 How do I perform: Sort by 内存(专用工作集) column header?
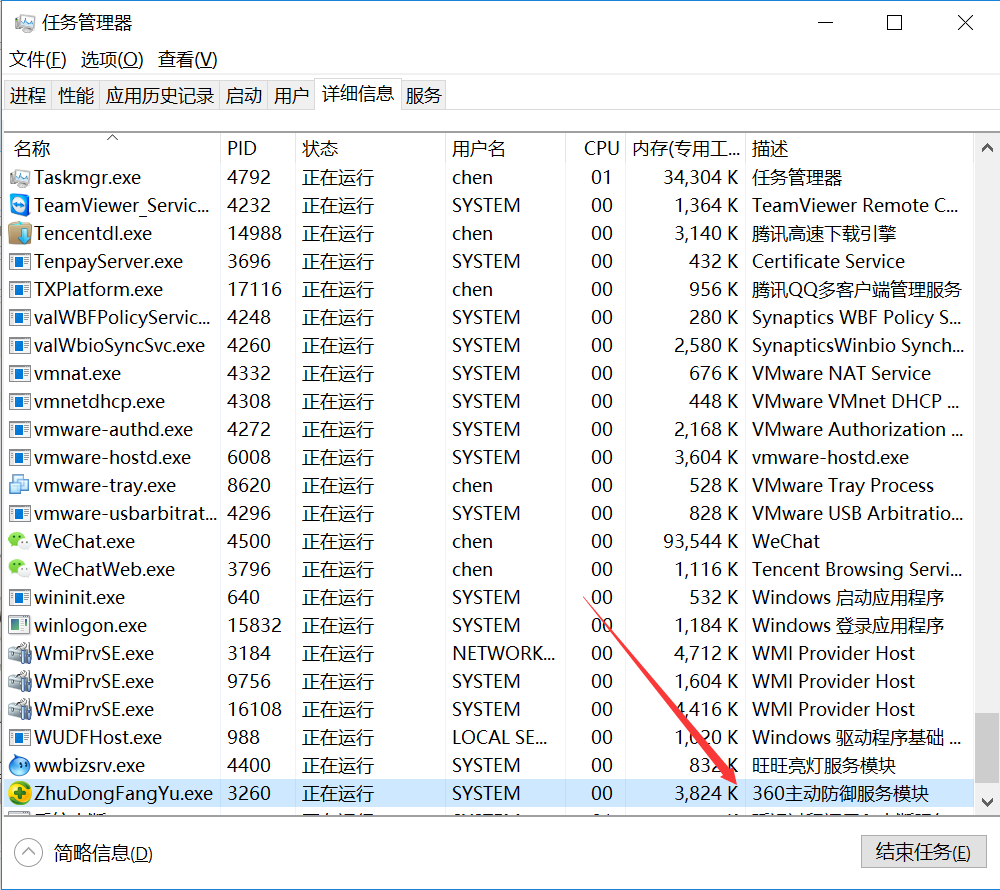[x=686, y=149]
